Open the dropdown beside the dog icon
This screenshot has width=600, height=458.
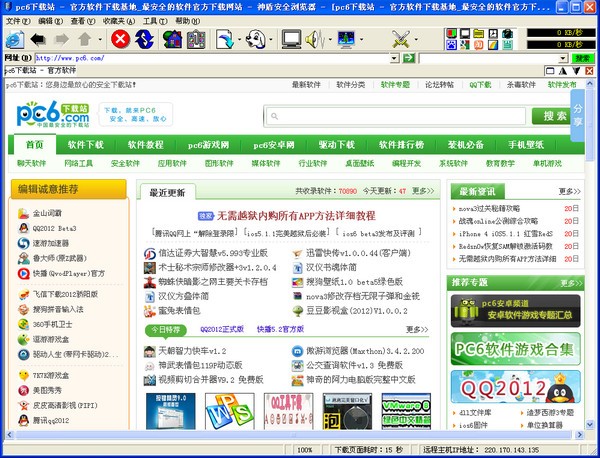click(271, 39)
